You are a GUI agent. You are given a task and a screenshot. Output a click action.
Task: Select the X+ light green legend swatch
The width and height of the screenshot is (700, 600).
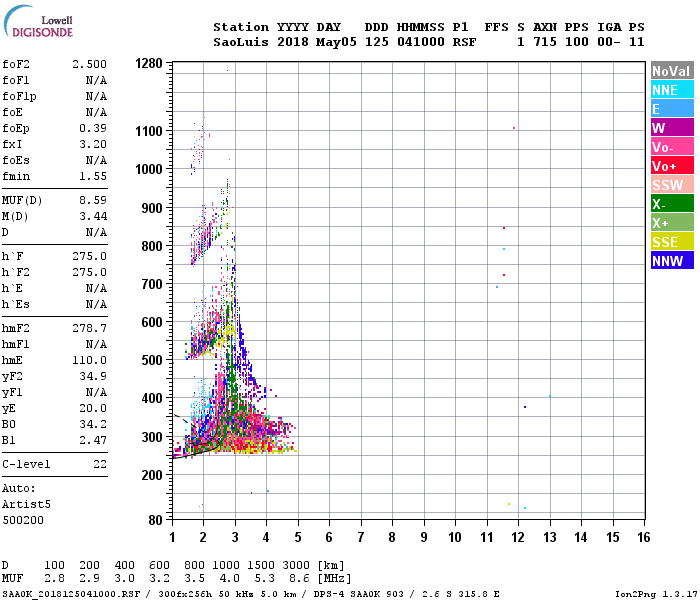tap(672, 223)
